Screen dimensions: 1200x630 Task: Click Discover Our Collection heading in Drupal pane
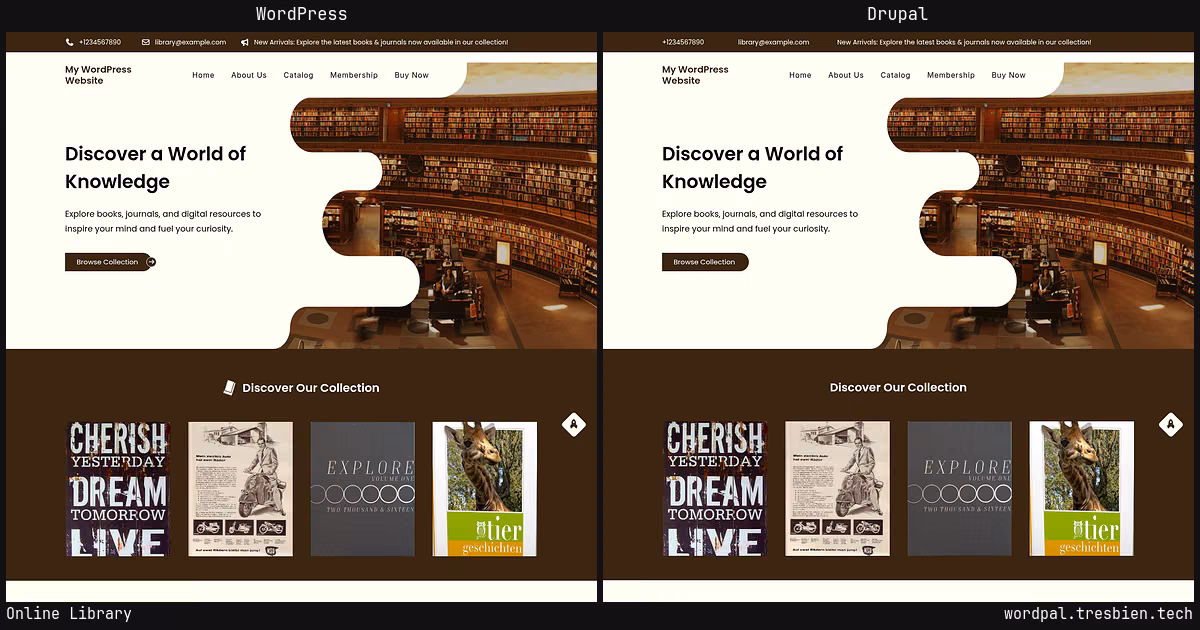click(x=898, y=388)
